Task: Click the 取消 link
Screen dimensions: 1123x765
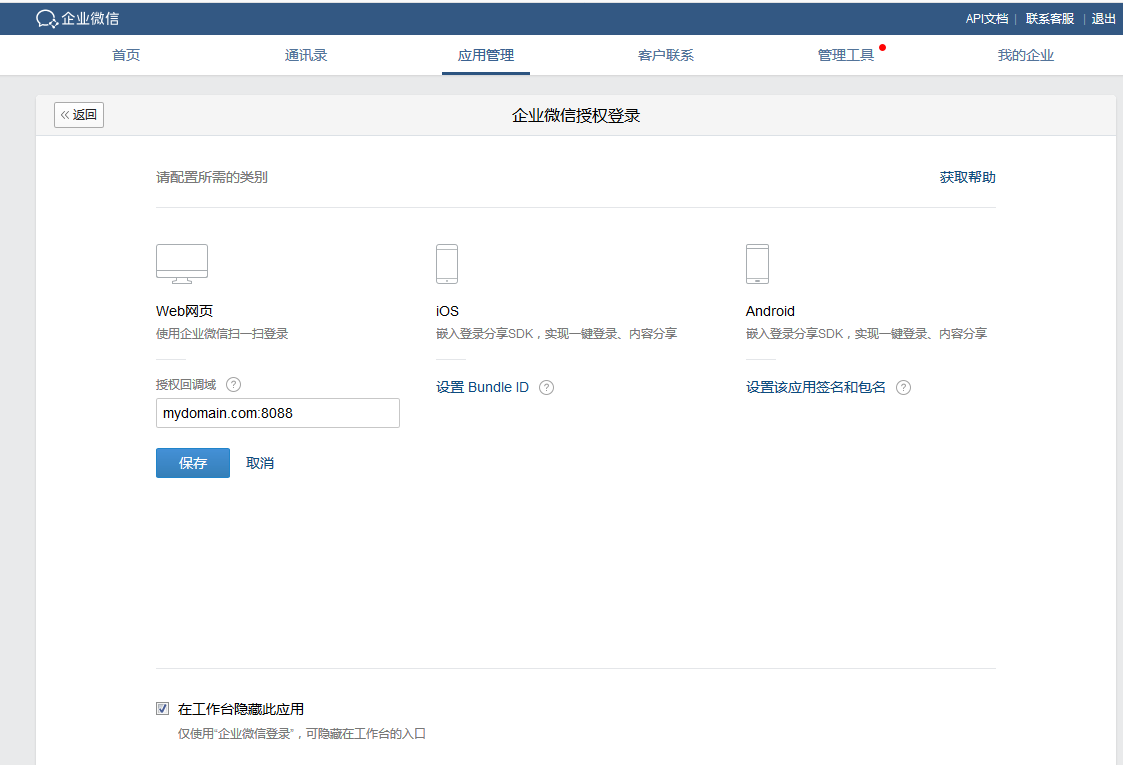Action: tap(260, 463)
